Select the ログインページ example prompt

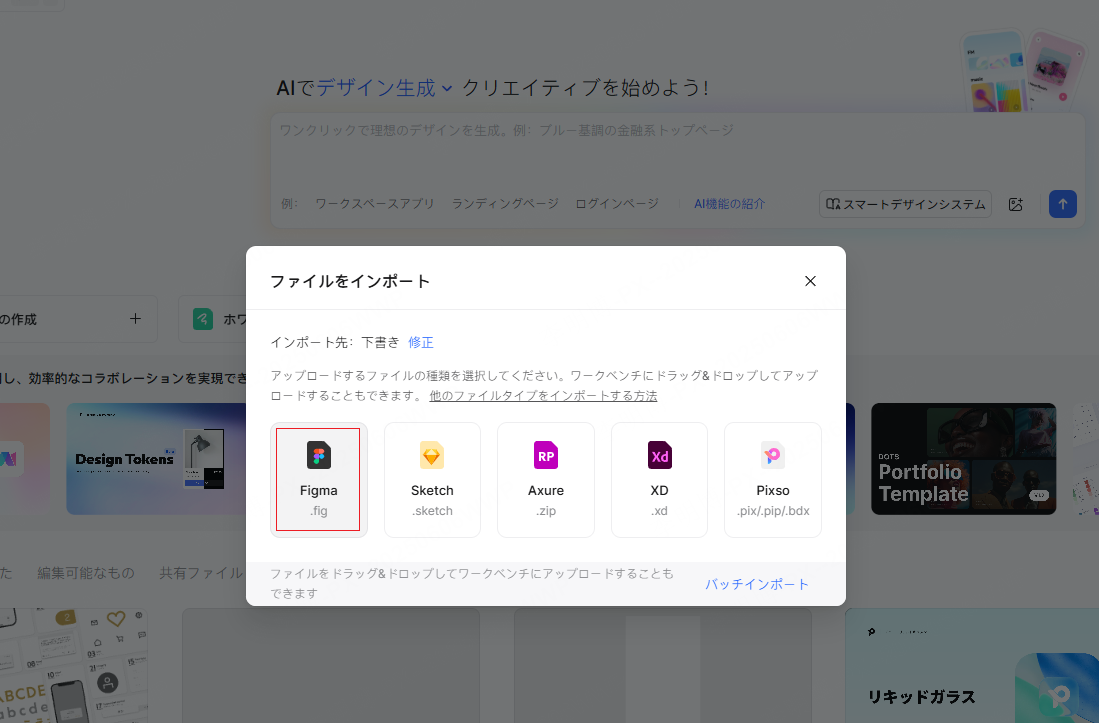click(x=617, y=204)
